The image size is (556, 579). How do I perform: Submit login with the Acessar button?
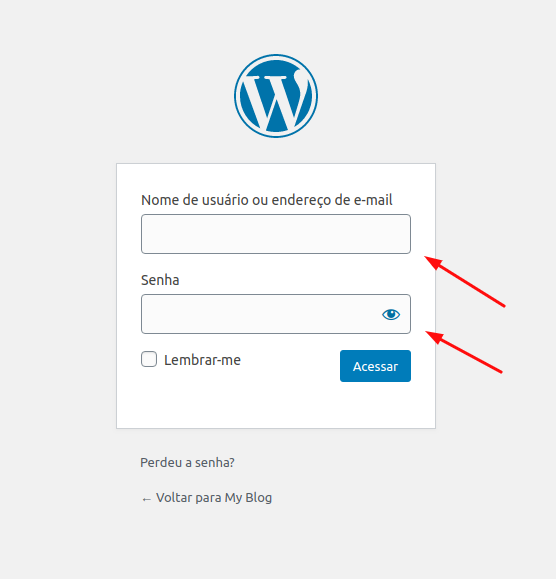coord(375,366)
